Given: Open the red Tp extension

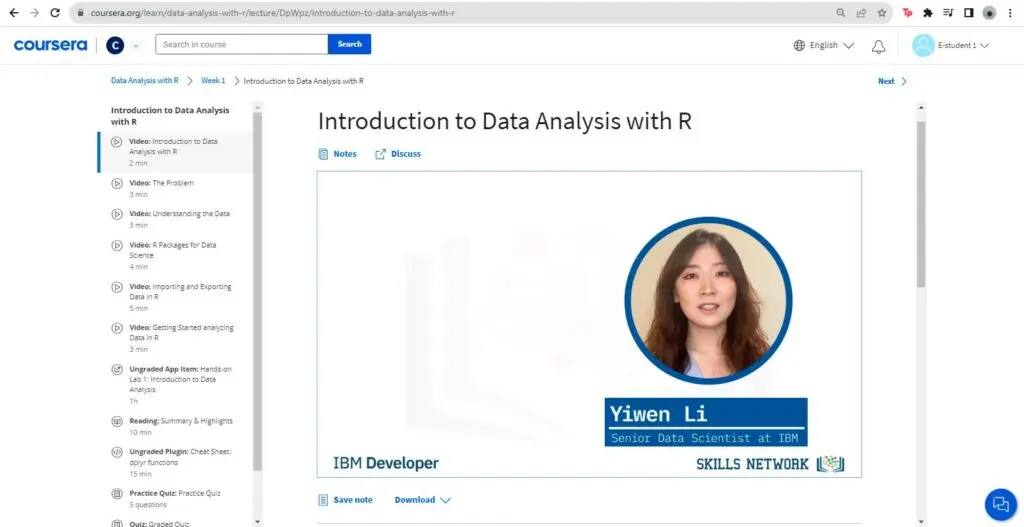Looking at the screenshot, I should pos(907,12).
